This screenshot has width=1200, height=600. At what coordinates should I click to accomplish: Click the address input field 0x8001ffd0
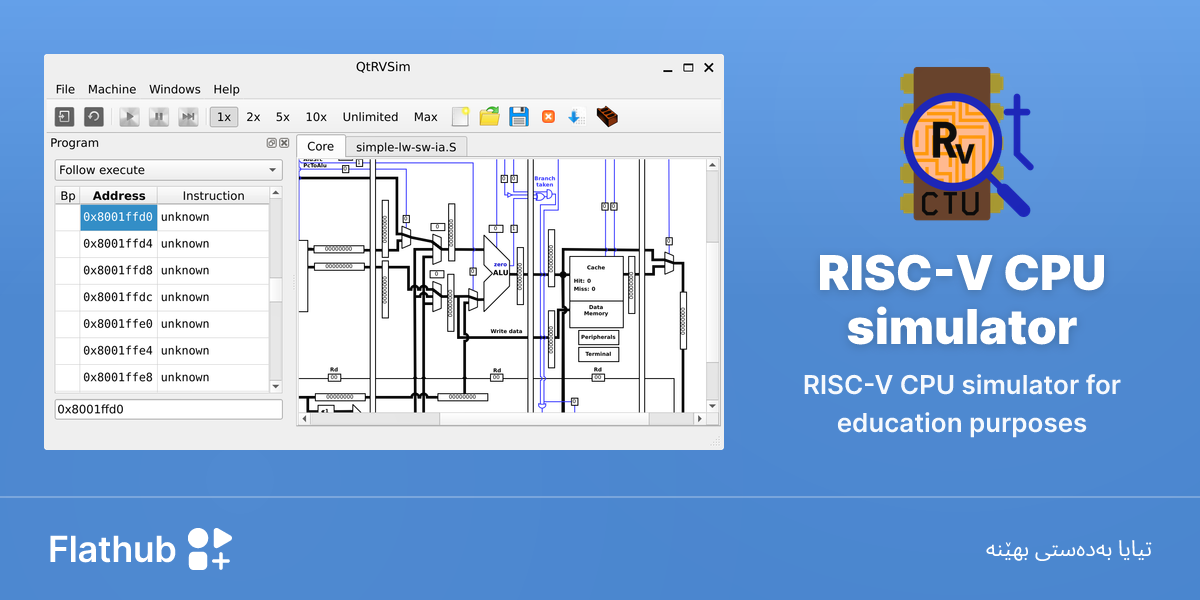tap(168, 409)
